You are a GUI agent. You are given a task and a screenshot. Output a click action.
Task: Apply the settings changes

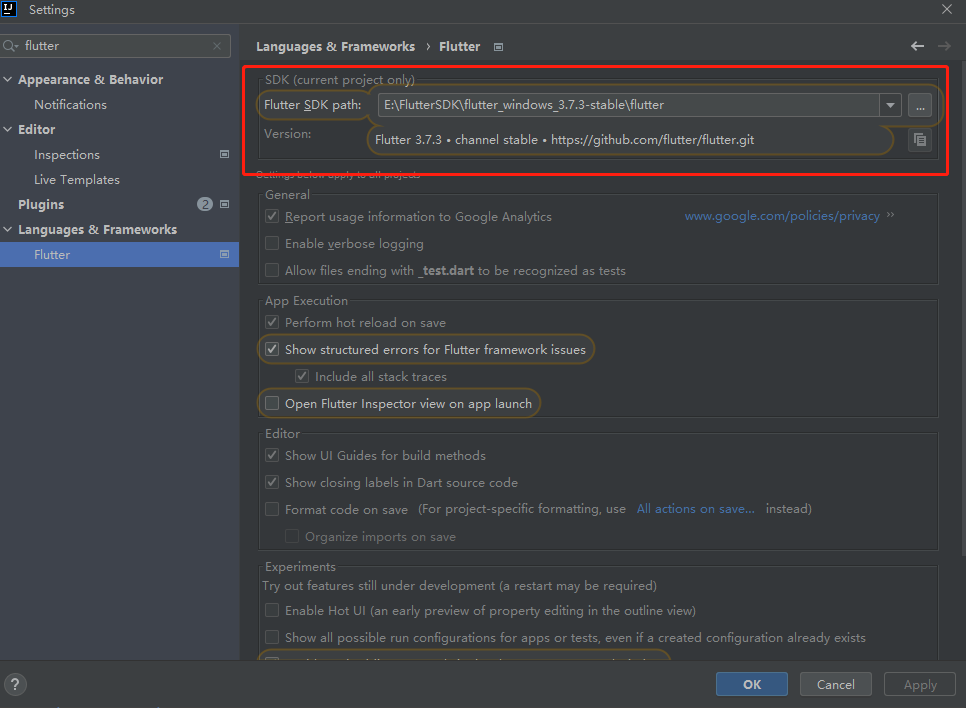[x=919, y=684]
